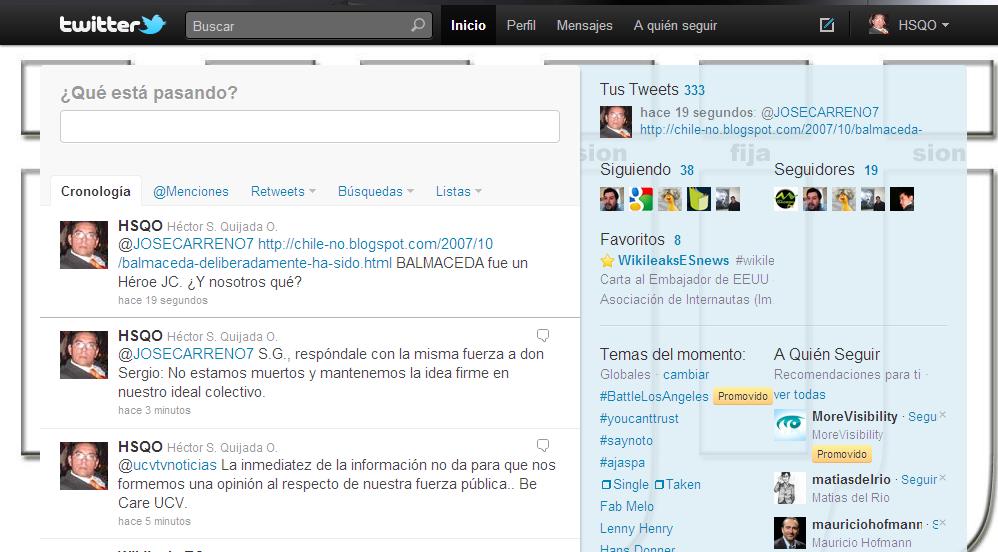The height and width of the screenshot is (552, 998).
Task: Open the Favoritos 8 list
Action: pyautogui.click(x=640, y=239)
